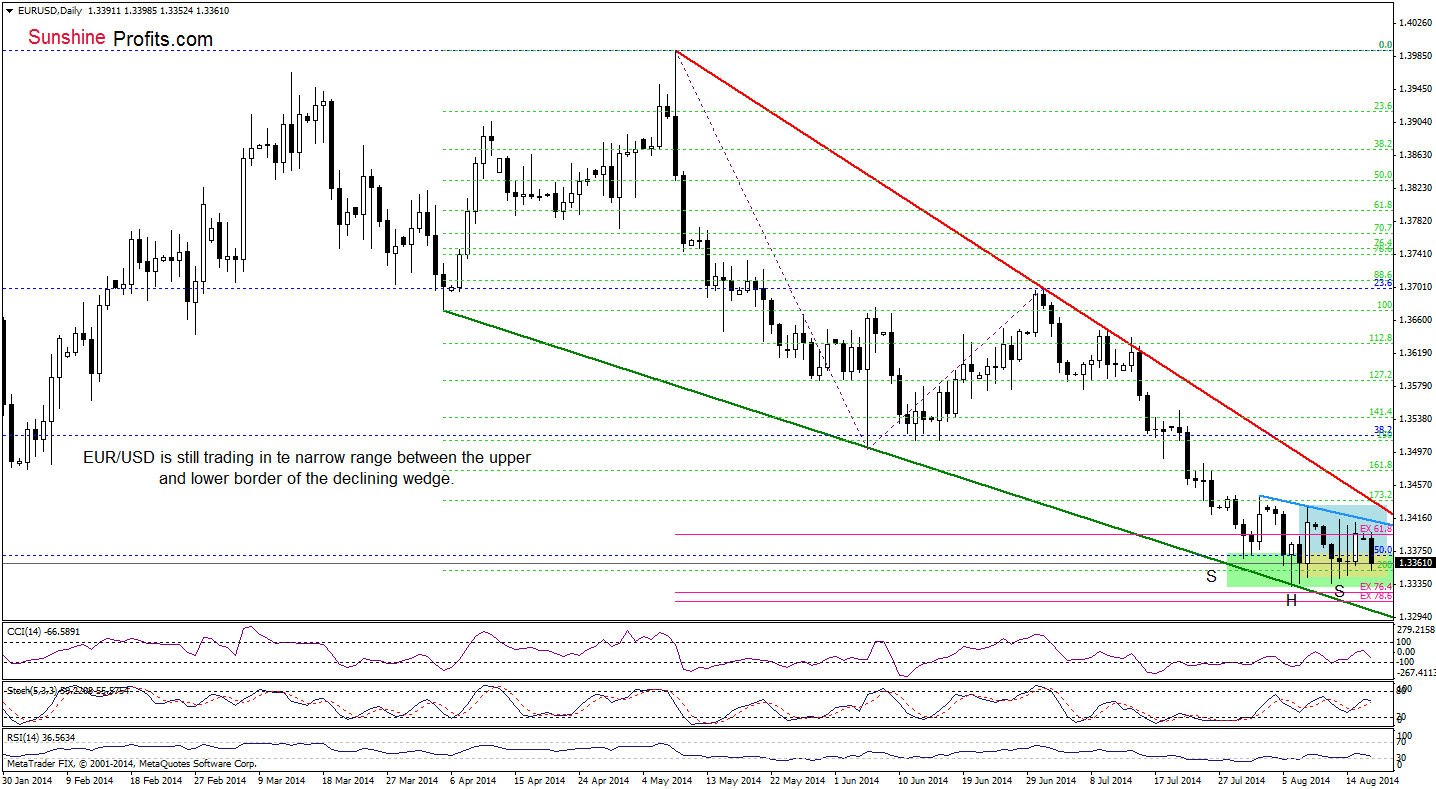The image size is (1436, 789).
Task: Click the 127.2 Fibonacci extension label
Action: (1381, 375)
